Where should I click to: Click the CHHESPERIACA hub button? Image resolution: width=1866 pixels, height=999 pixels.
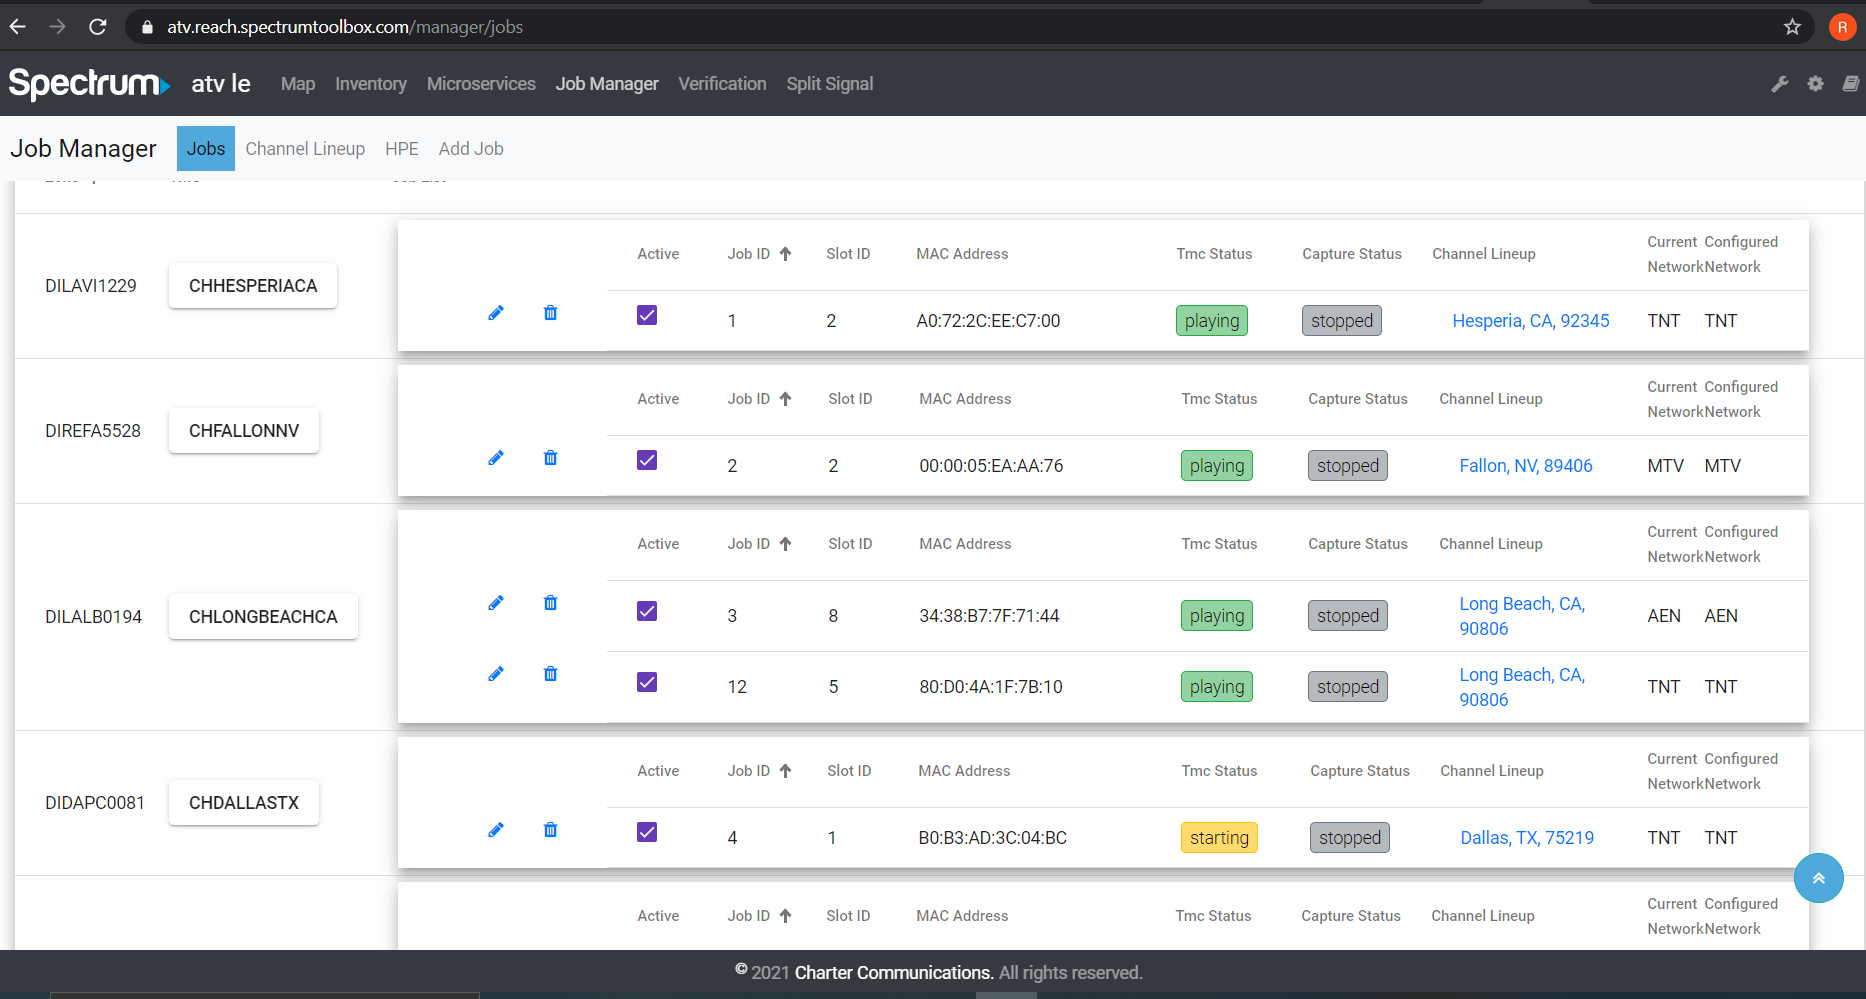point(253,286)
